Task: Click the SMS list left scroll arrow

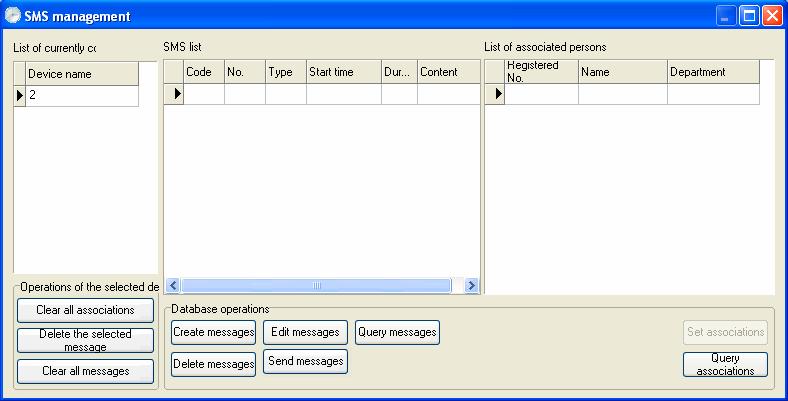Action: 172,285
